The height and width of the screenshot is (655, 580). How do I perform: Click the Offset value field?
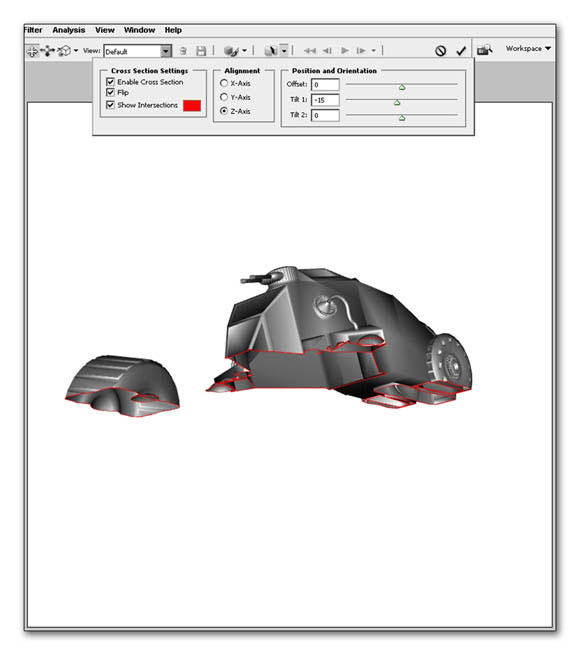click(x=325, y=85)
